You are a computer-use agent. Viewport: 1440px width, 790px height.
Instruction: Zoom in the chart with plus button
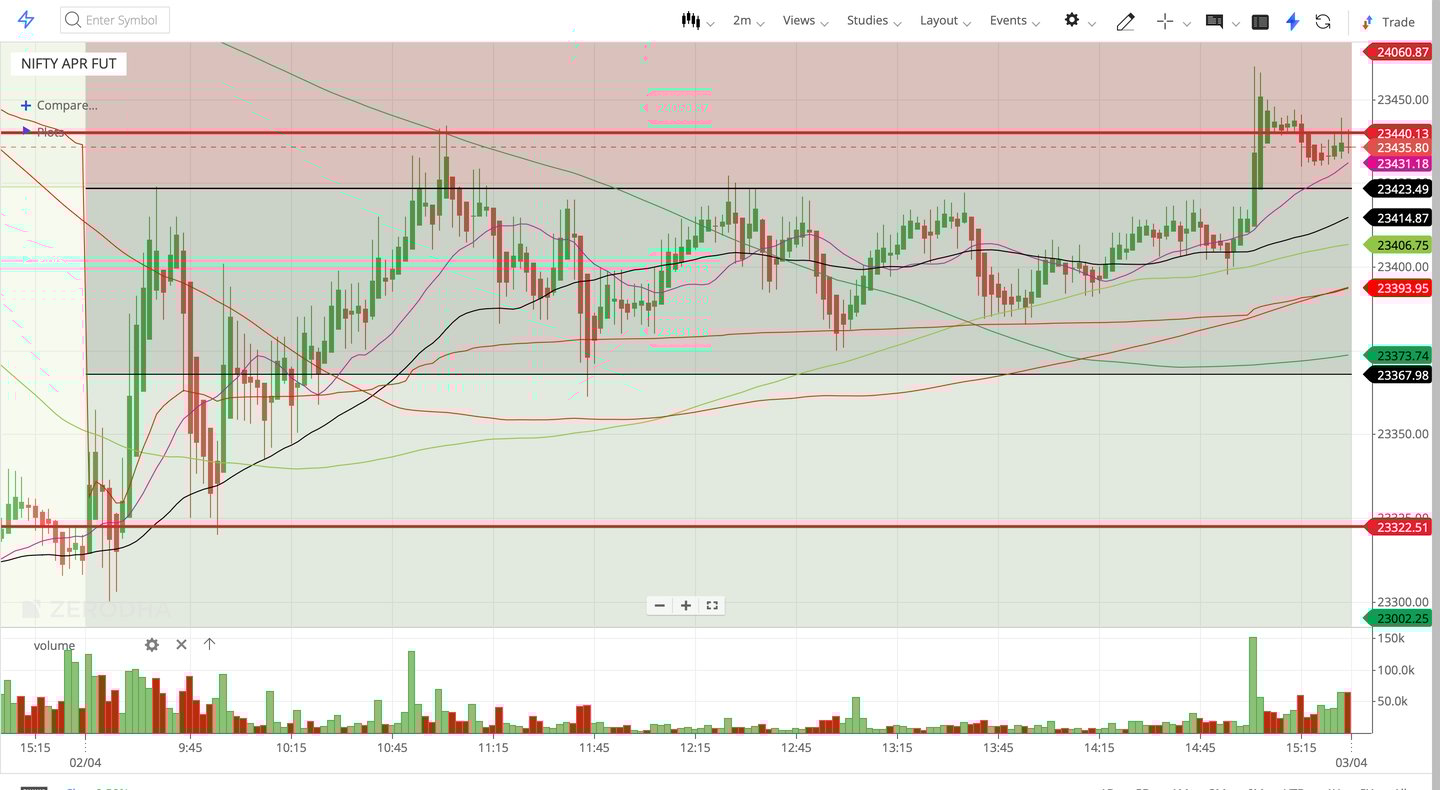tap(686, 605)
